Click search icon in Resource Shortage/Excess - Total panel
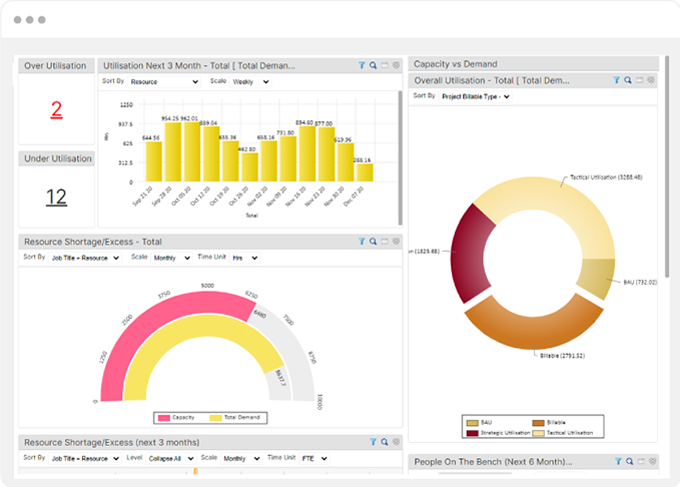The width and height of the screenshot is (680, 487). 373,241
